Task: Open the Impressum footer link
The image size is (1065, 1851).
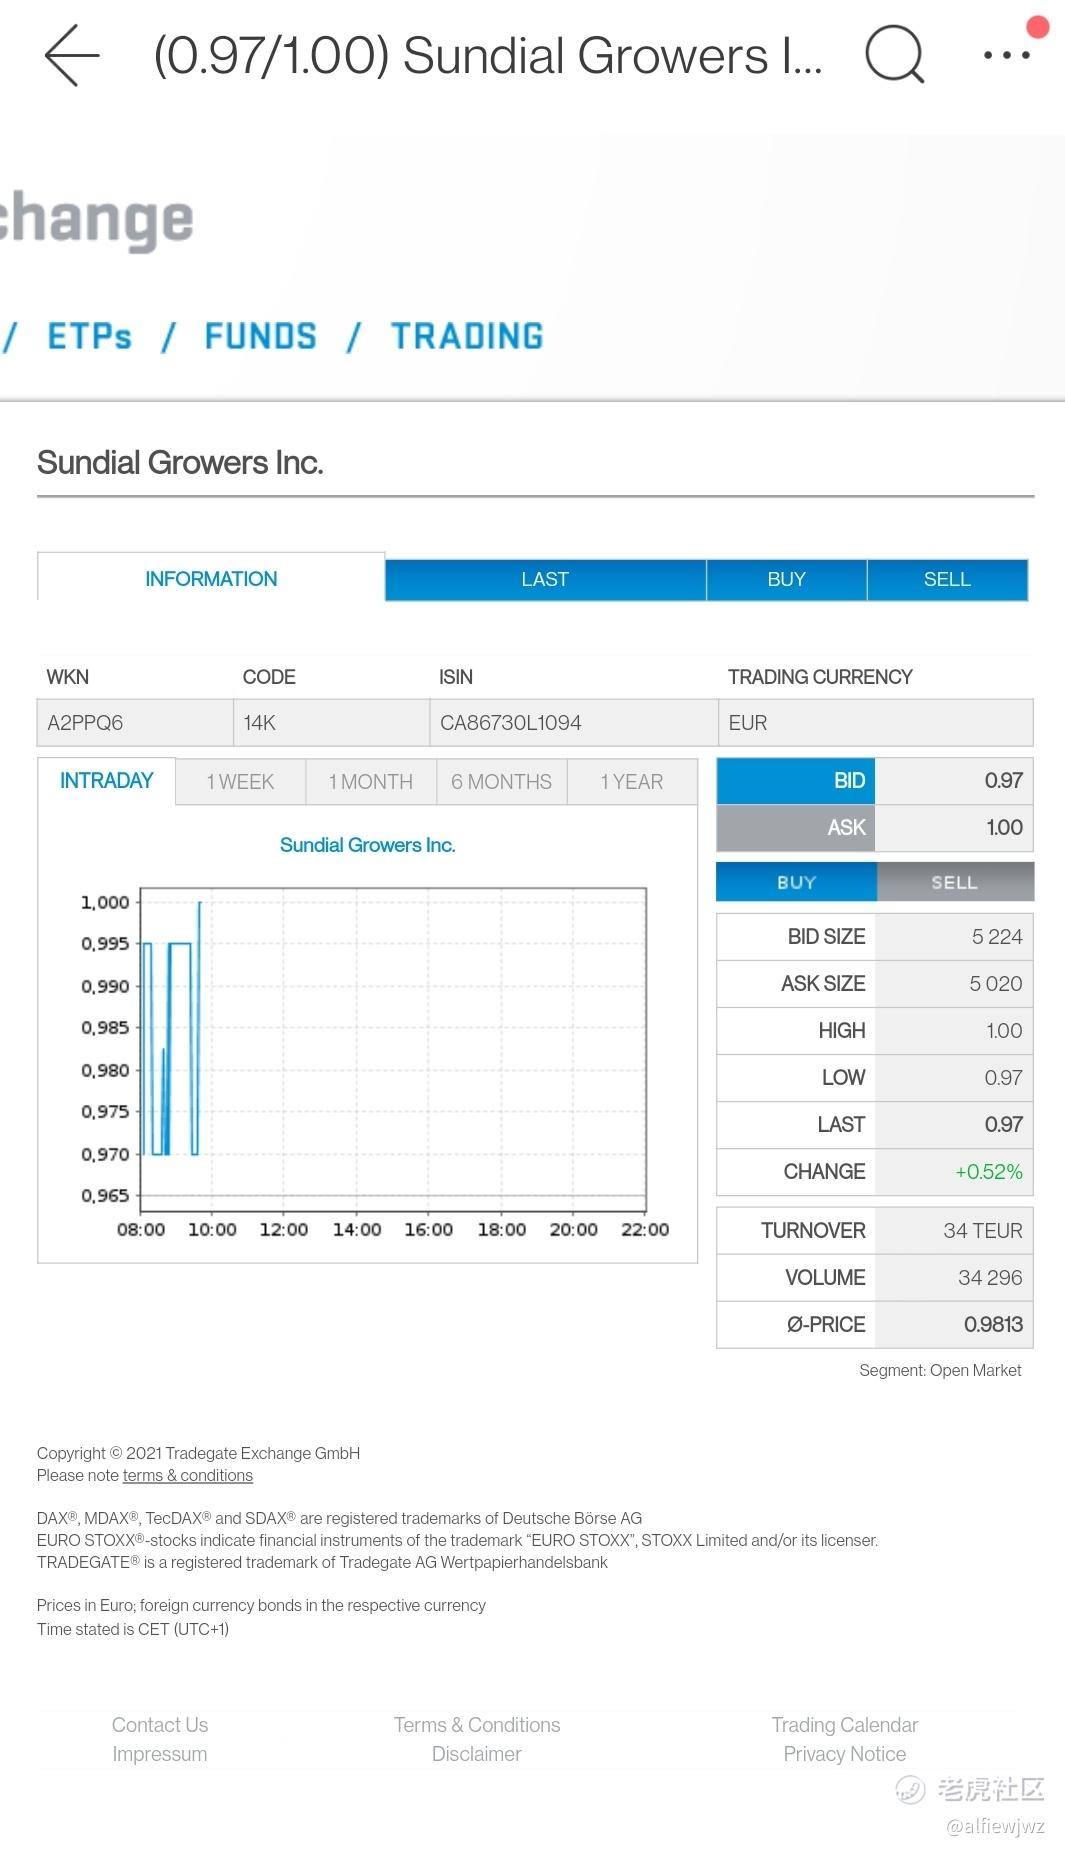Action: coord(160,1753)
